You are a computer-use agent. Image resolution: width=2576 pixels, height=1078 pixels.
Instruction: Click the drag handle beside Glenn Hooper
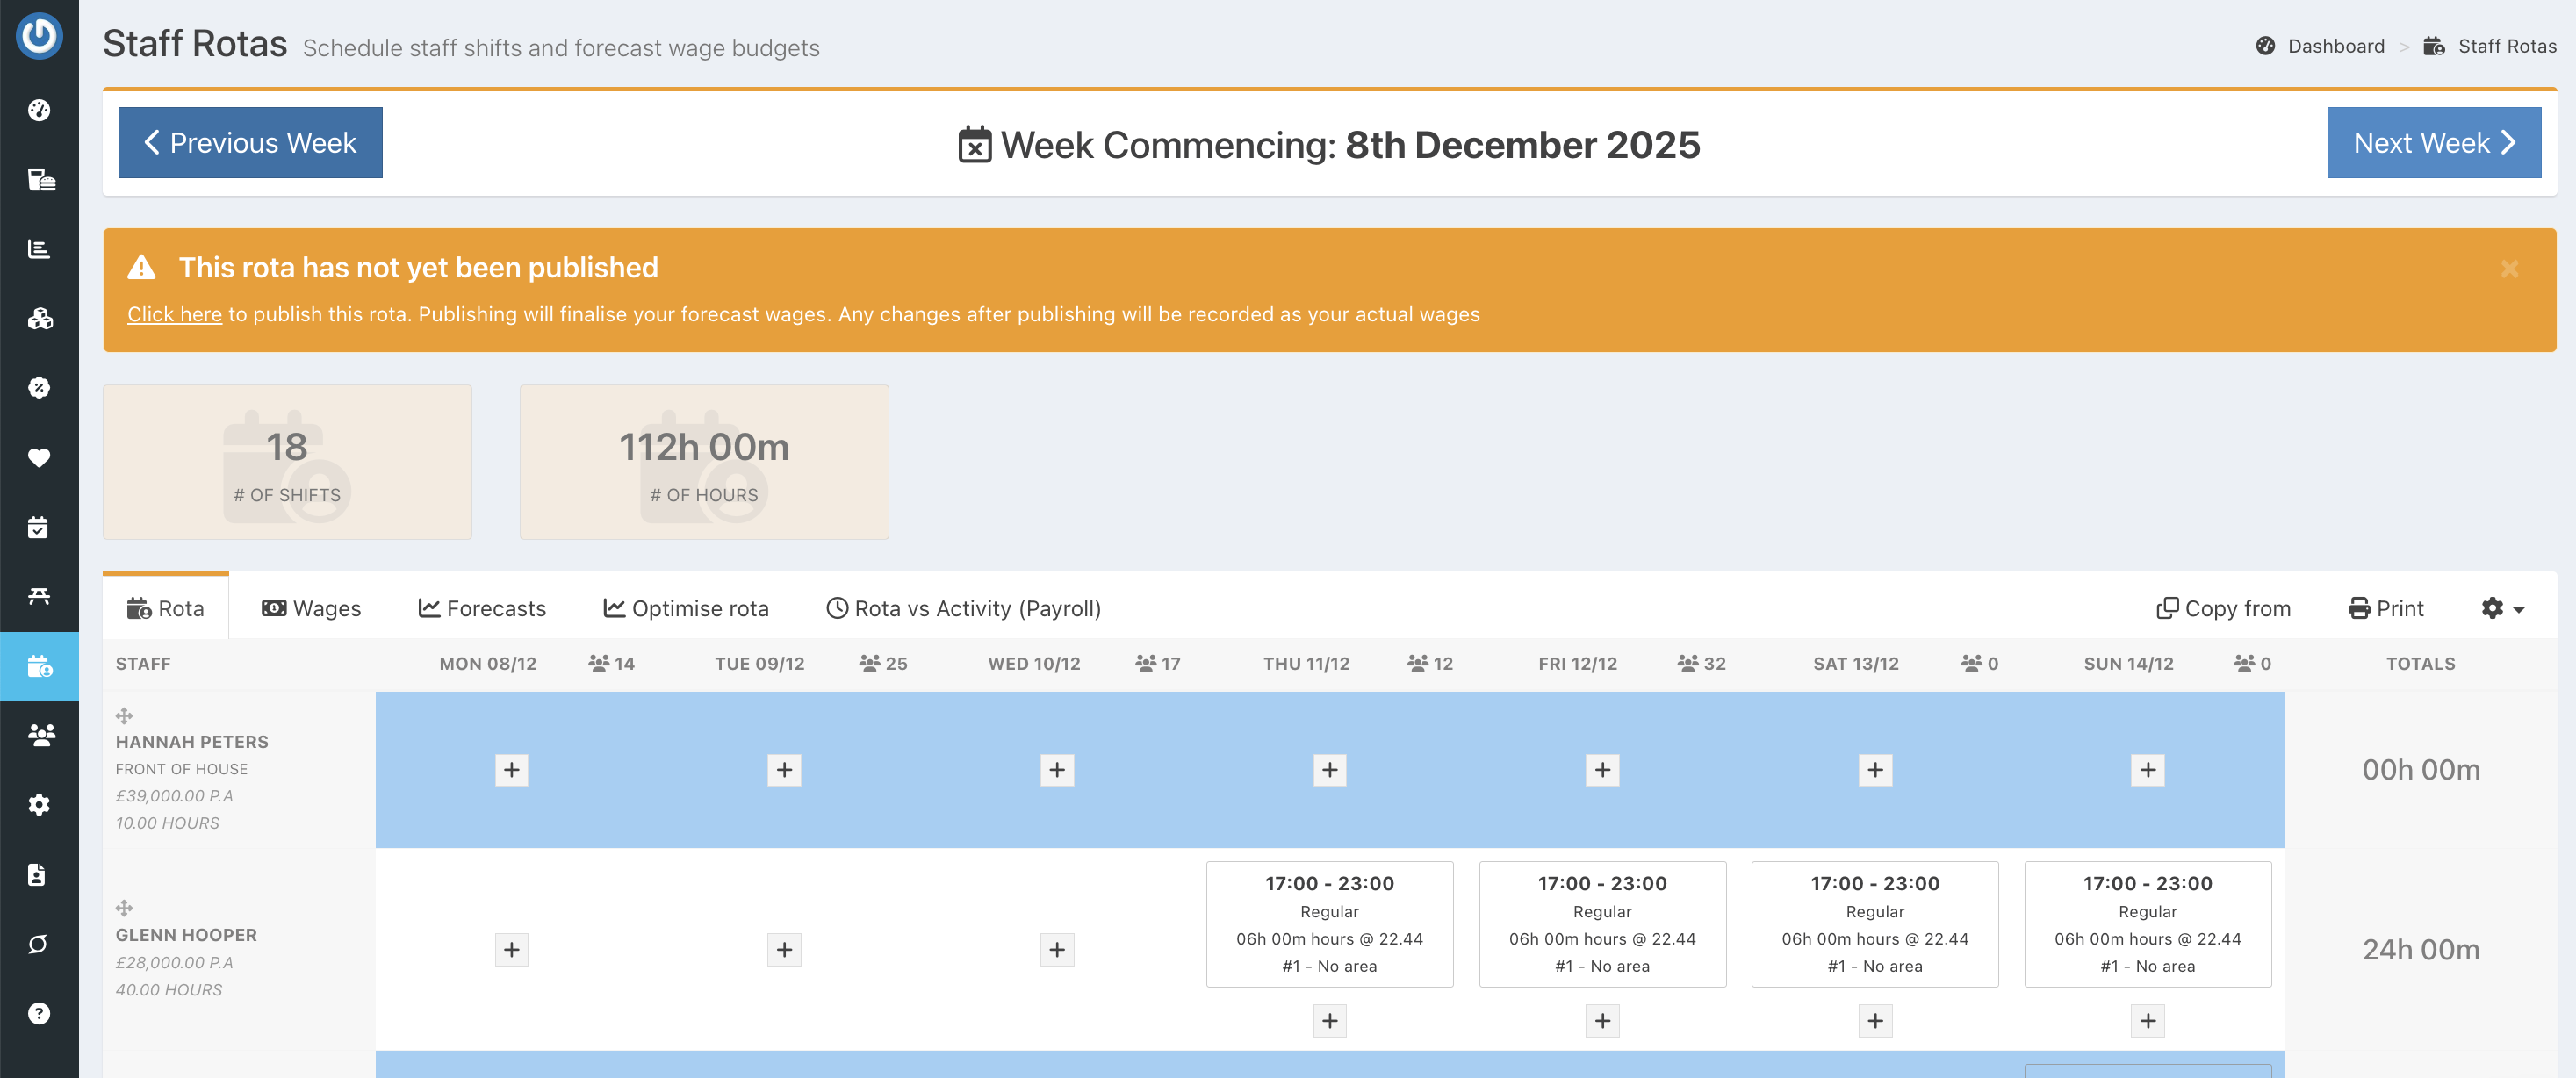click(x=124, y=908)
